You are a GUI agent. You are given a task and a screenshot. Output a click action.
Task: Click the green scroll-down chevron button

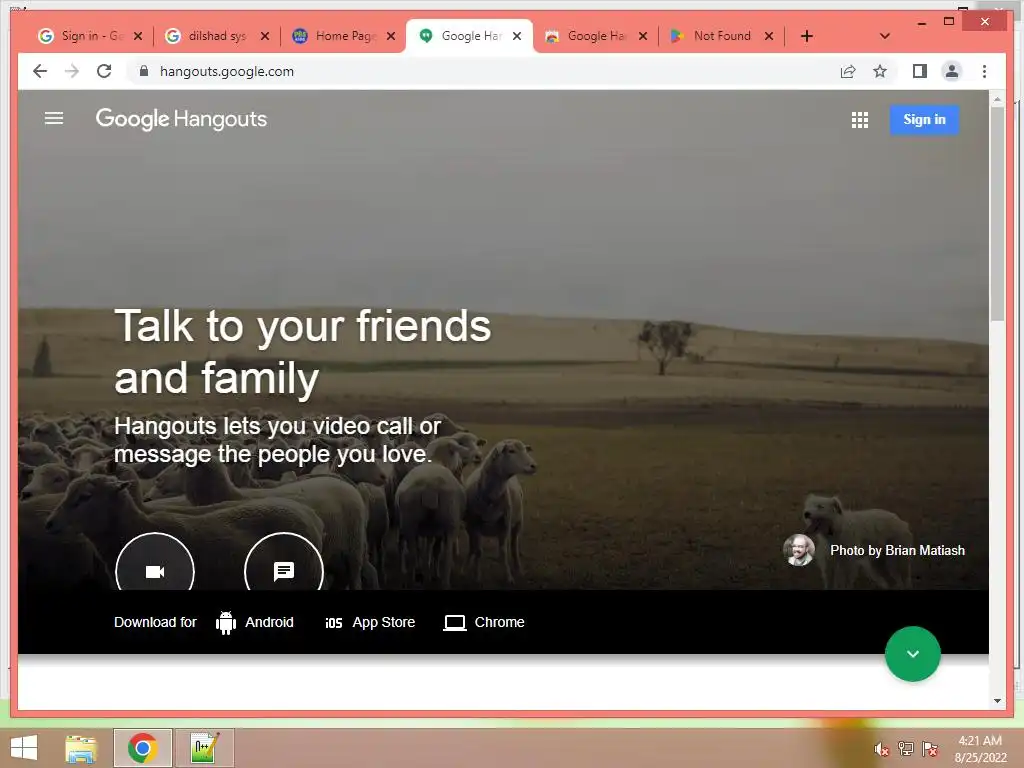click(x=912, y=654)
